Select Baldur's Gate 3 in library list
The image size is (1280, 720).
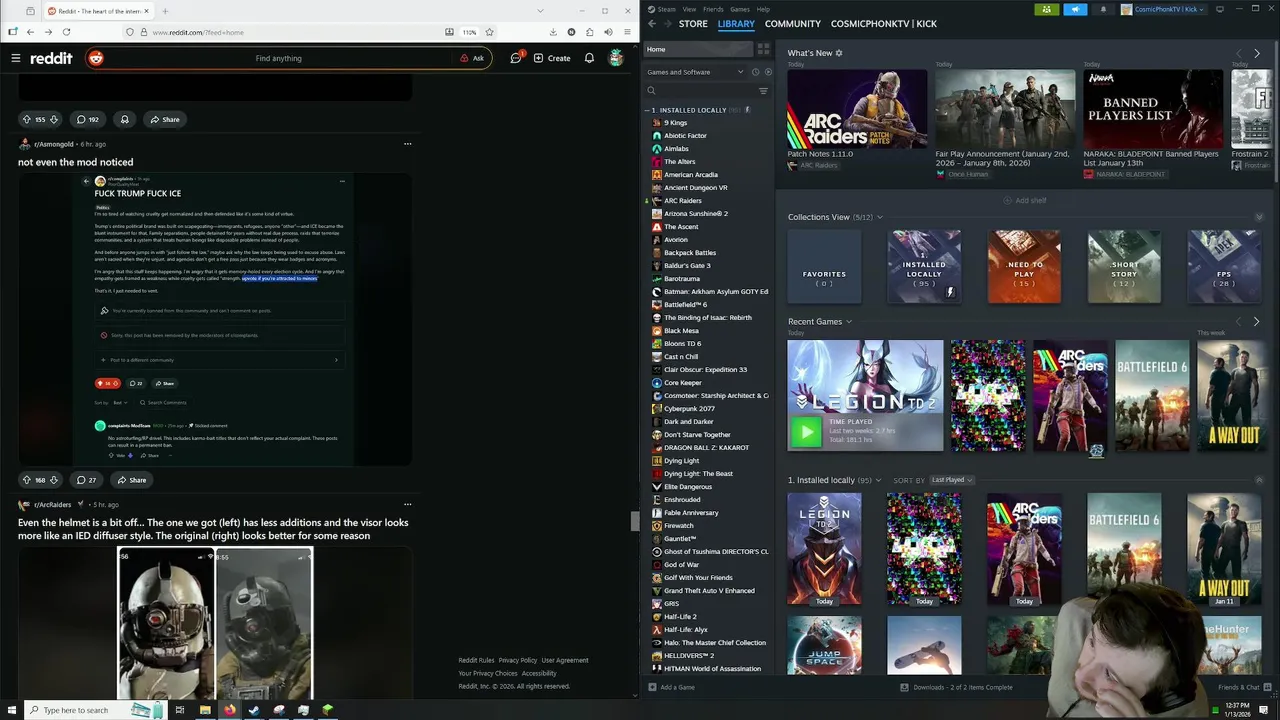[x=687, y=266]
